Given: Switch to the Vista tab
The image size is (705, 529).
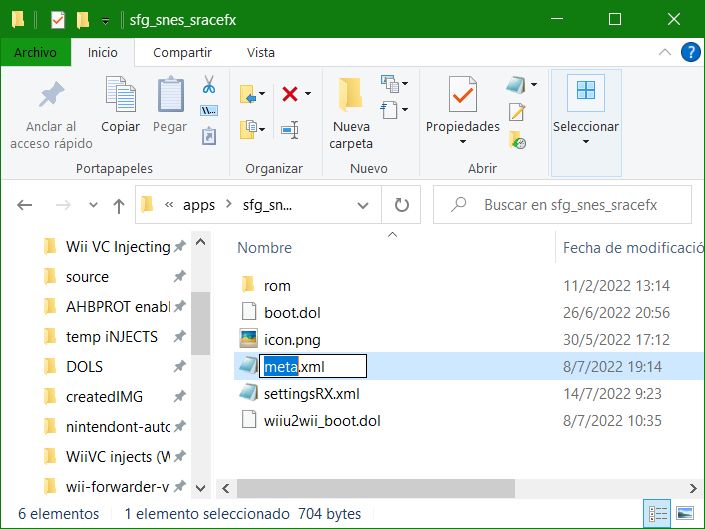Looking at the screenshot, I should pyautogui.click(x=261, y=52).
